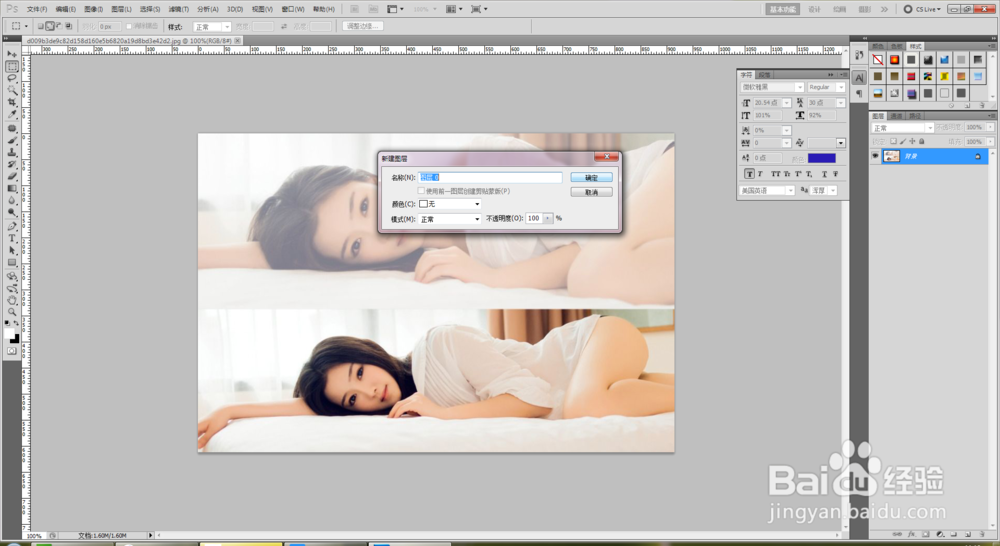The width and height of the screenshot is (1000, 546).
Task: Toggle faux bold T in character panel
Action: (749, 173)
